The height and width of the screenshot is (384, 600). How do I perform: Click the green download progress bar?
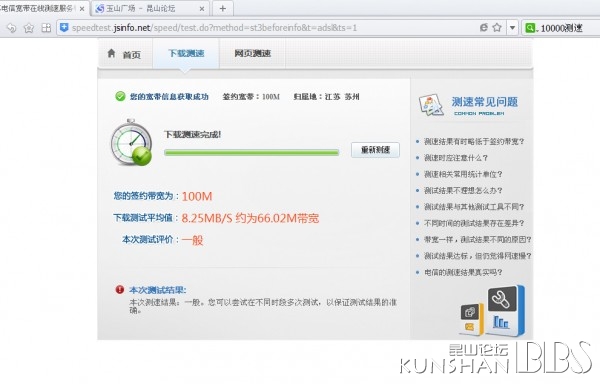pos(251,153)
